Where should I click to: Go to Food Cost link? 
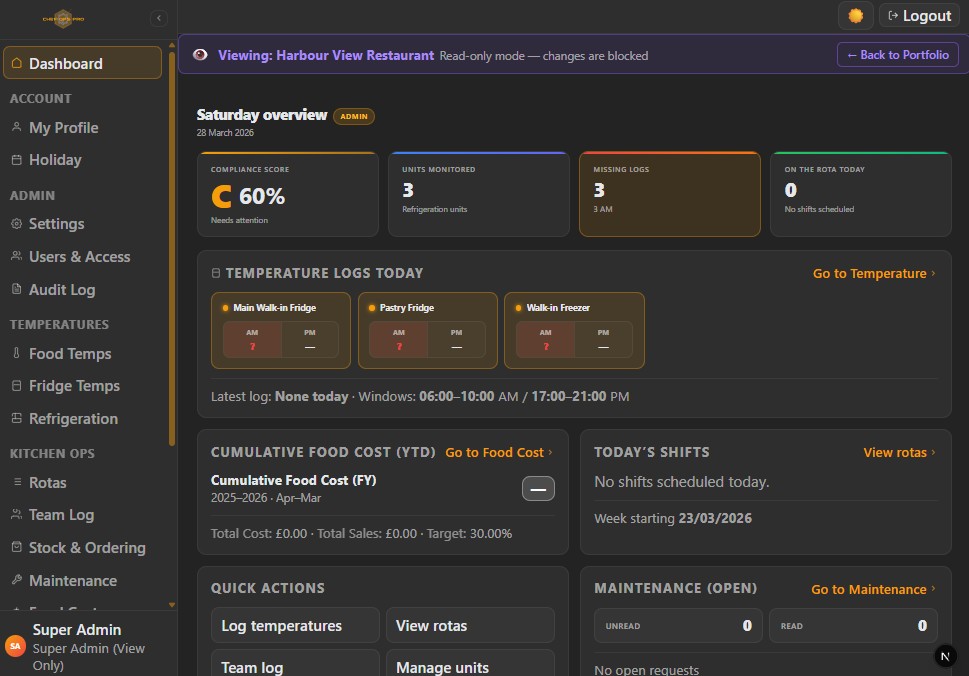pyautogui.click(x=499, y=452)
